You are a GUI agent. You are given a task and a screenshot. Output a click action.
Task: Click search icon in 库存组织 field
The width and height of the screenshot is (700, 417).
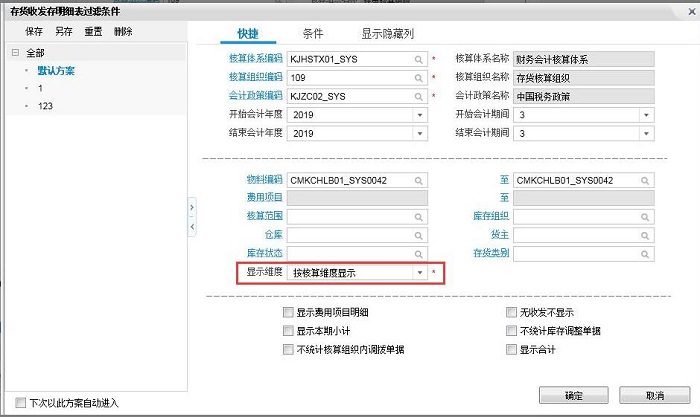tap(646, 217)
